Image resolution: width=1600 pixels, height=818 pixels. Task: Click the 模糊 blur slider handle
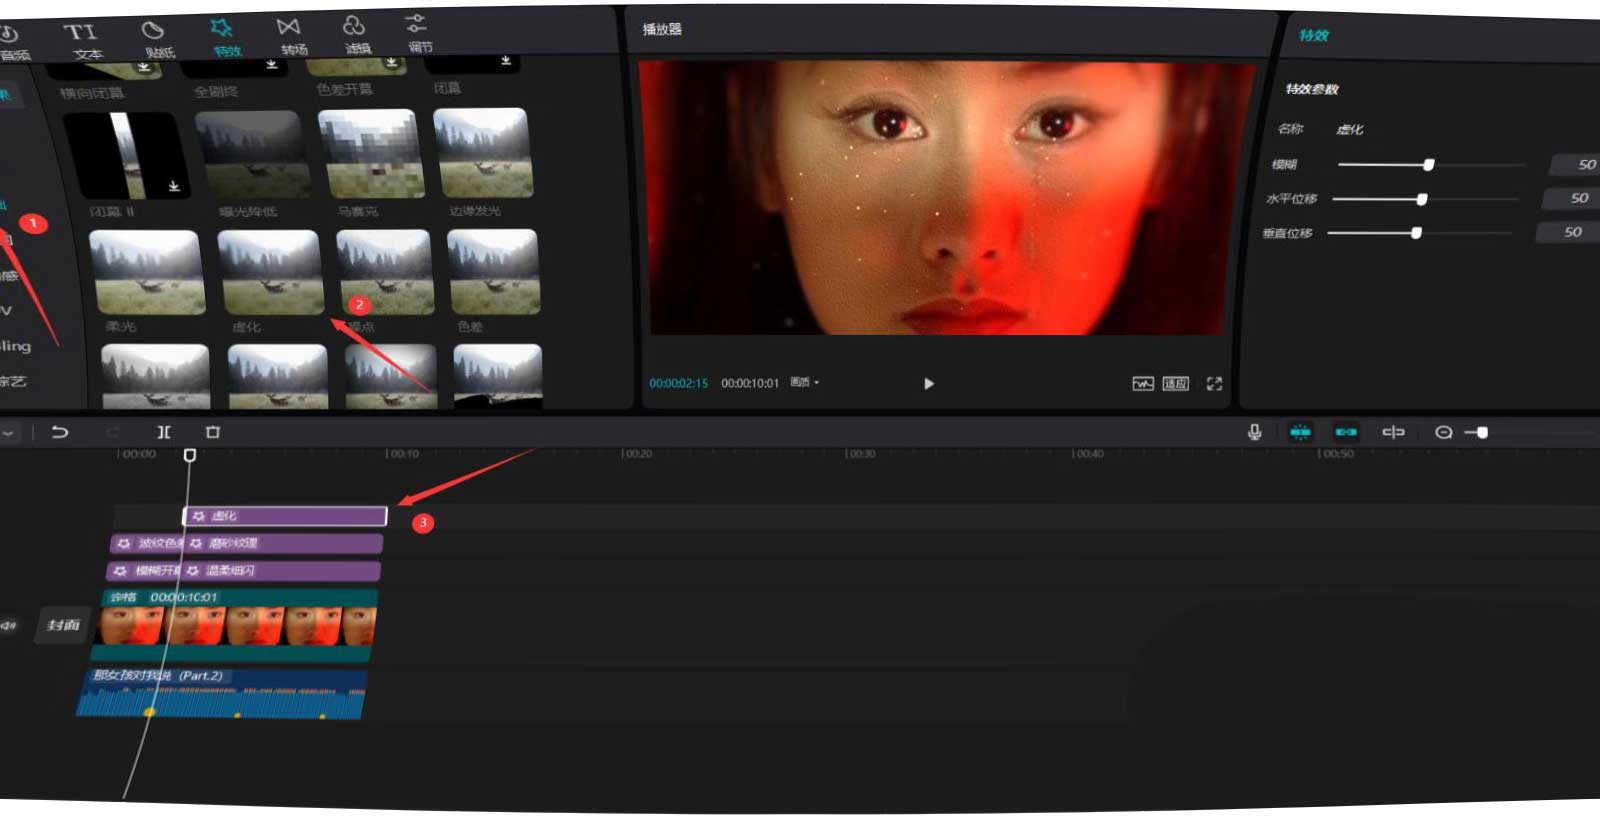point(1429,165)
